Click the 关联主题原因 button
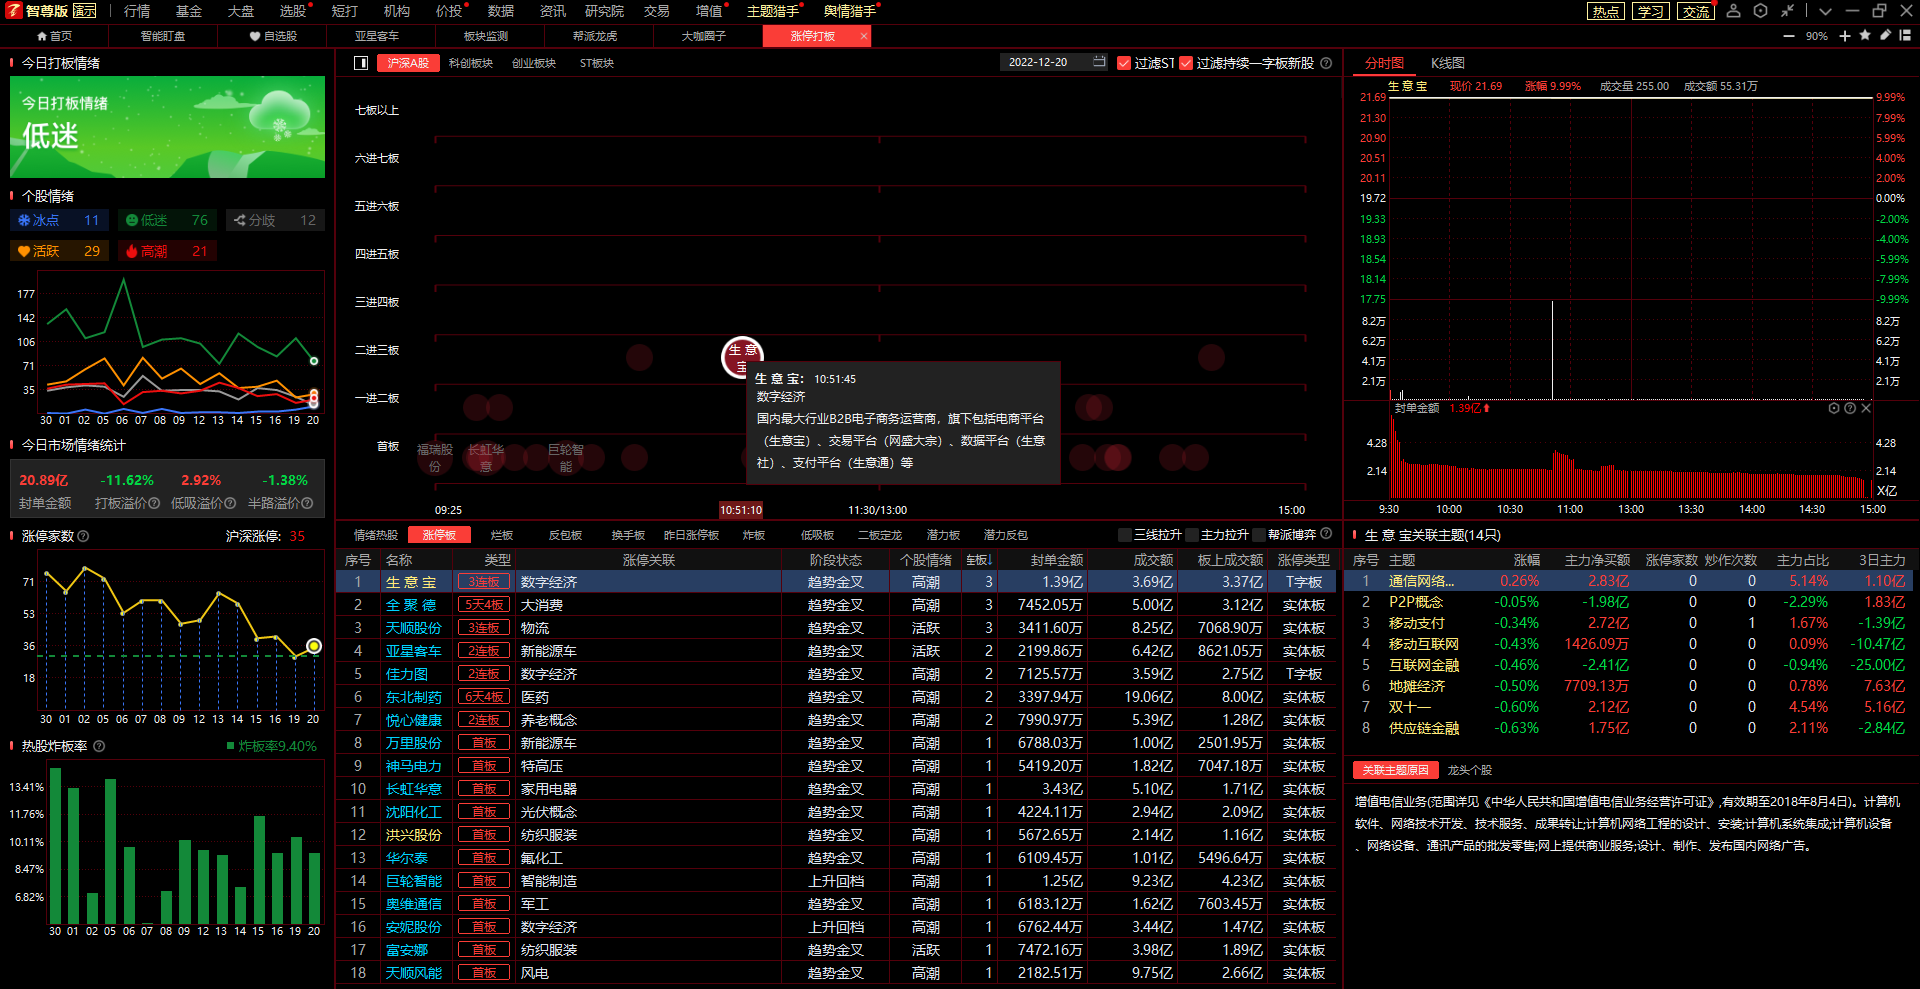This screenshot has width=1920, height=989. 1395,770
